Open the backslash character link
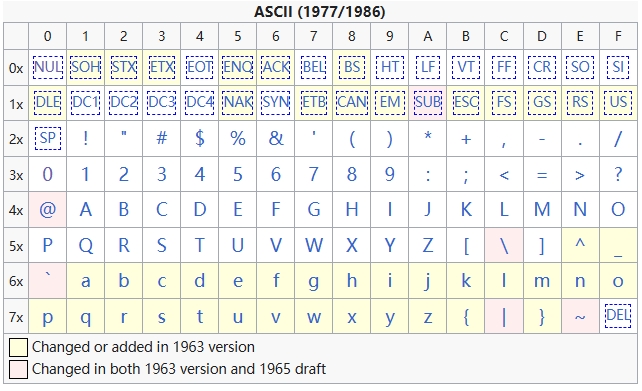The height and width of the screenshot is (391, 642). pos(504,246)
